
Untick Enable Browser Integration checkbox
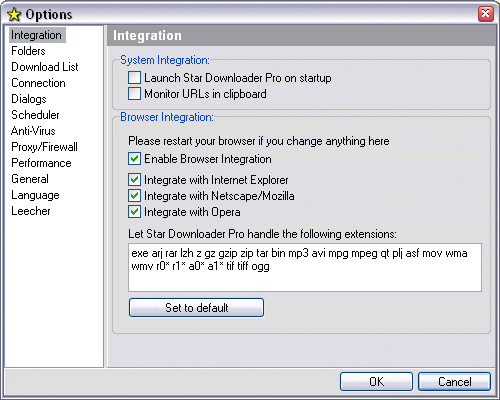tap(134, 159)
